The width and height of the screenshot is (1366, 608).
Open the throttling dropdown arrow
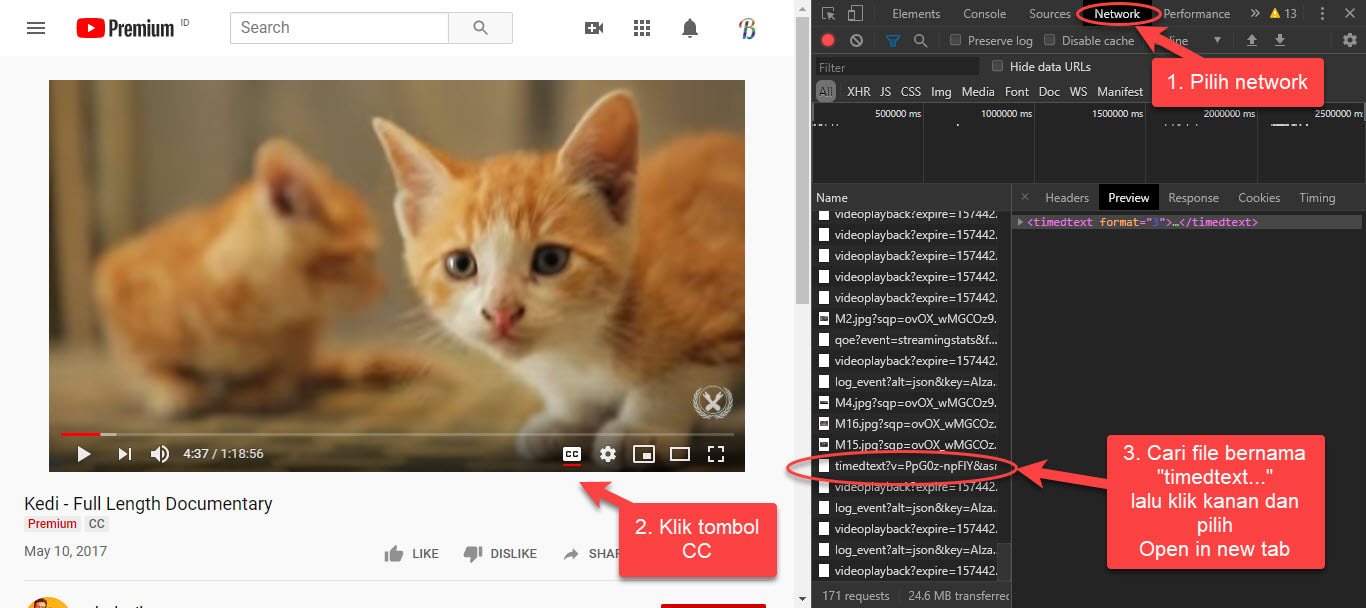[1217, 41]
